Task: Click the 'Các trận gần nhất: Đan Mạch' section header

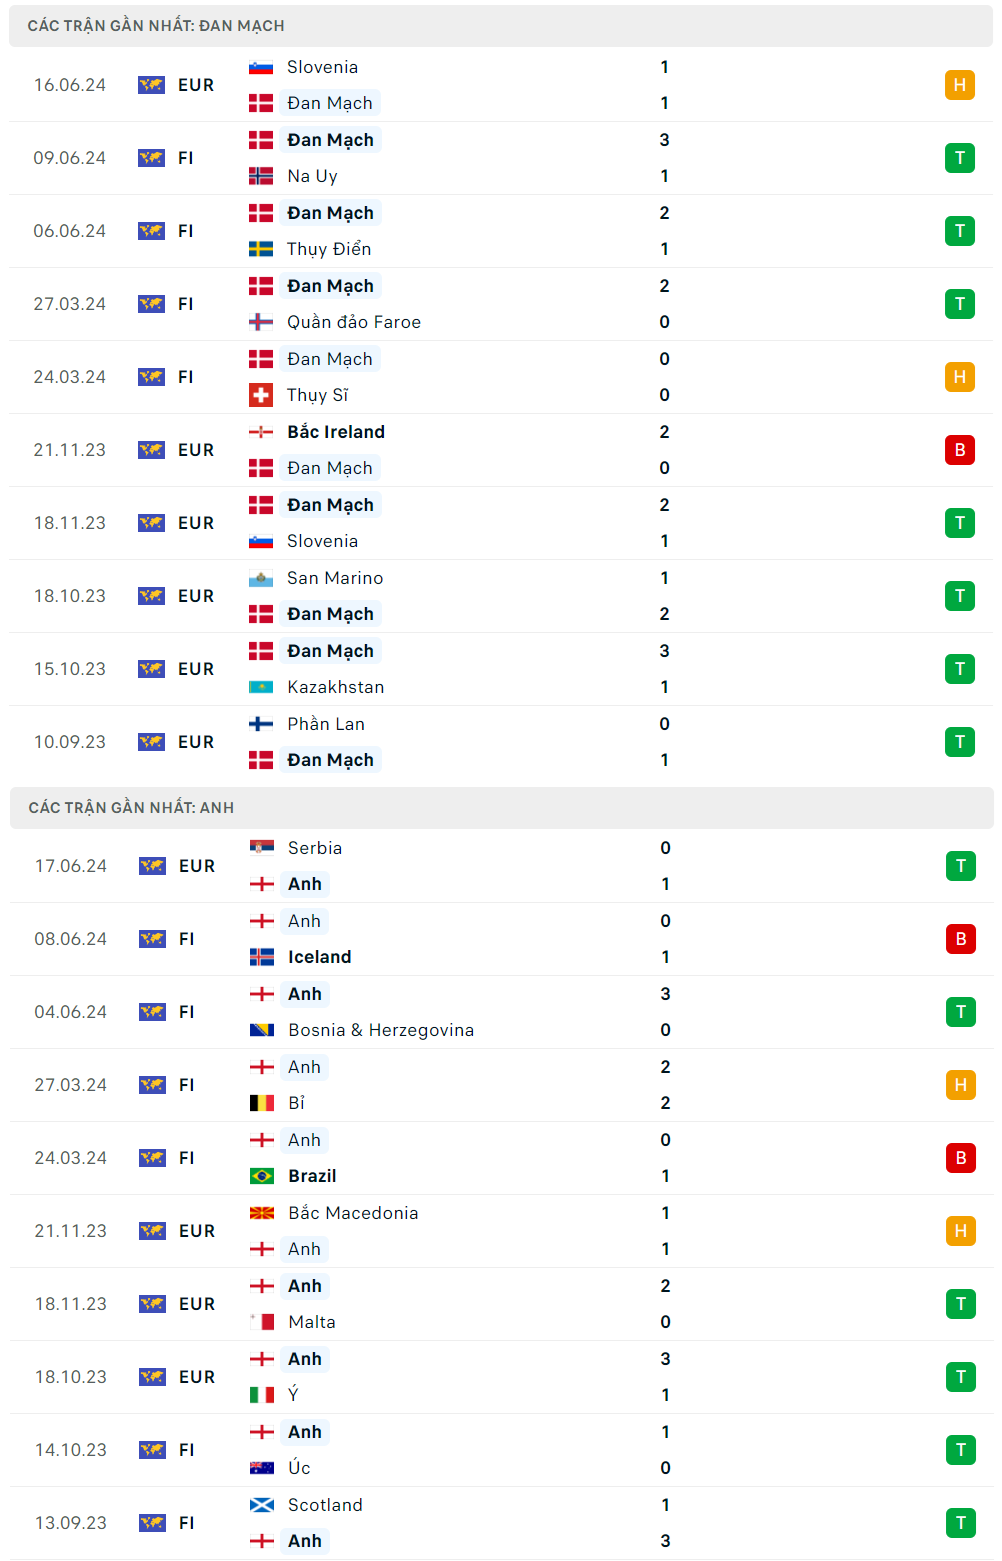Action: (156, 26)
